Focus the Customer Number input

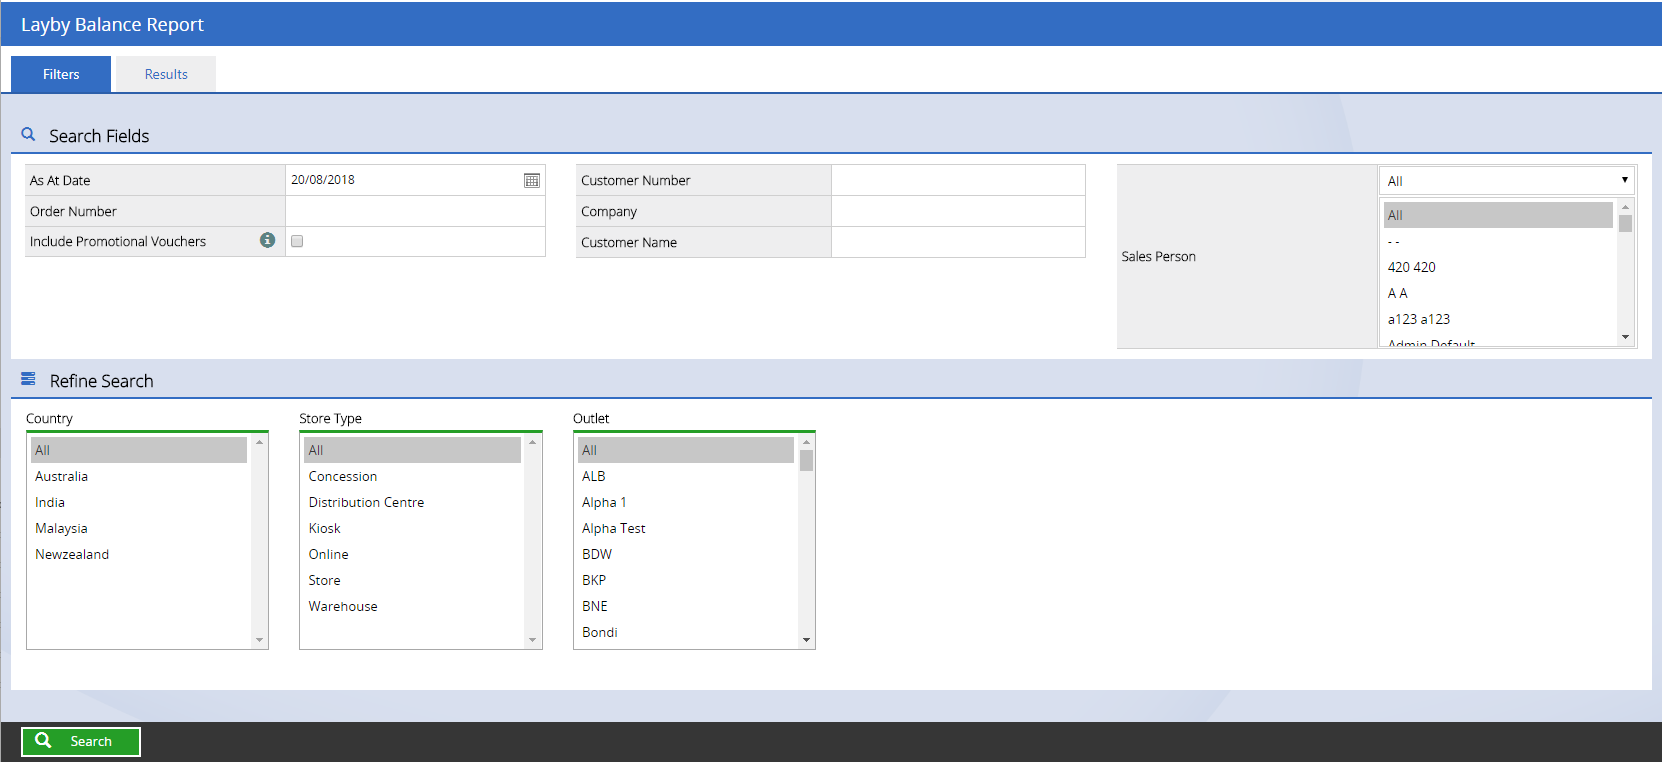[958, 180]
